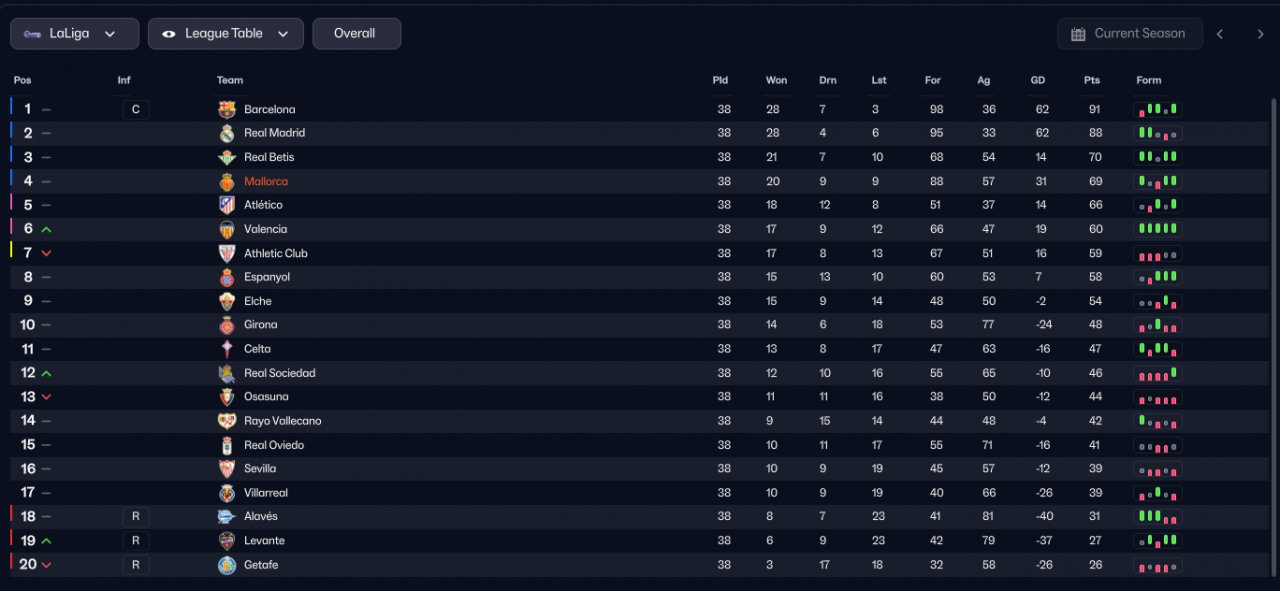1280x591 pixels.
Task: Expand the League Table view dropdown
Action: point(226,33)
